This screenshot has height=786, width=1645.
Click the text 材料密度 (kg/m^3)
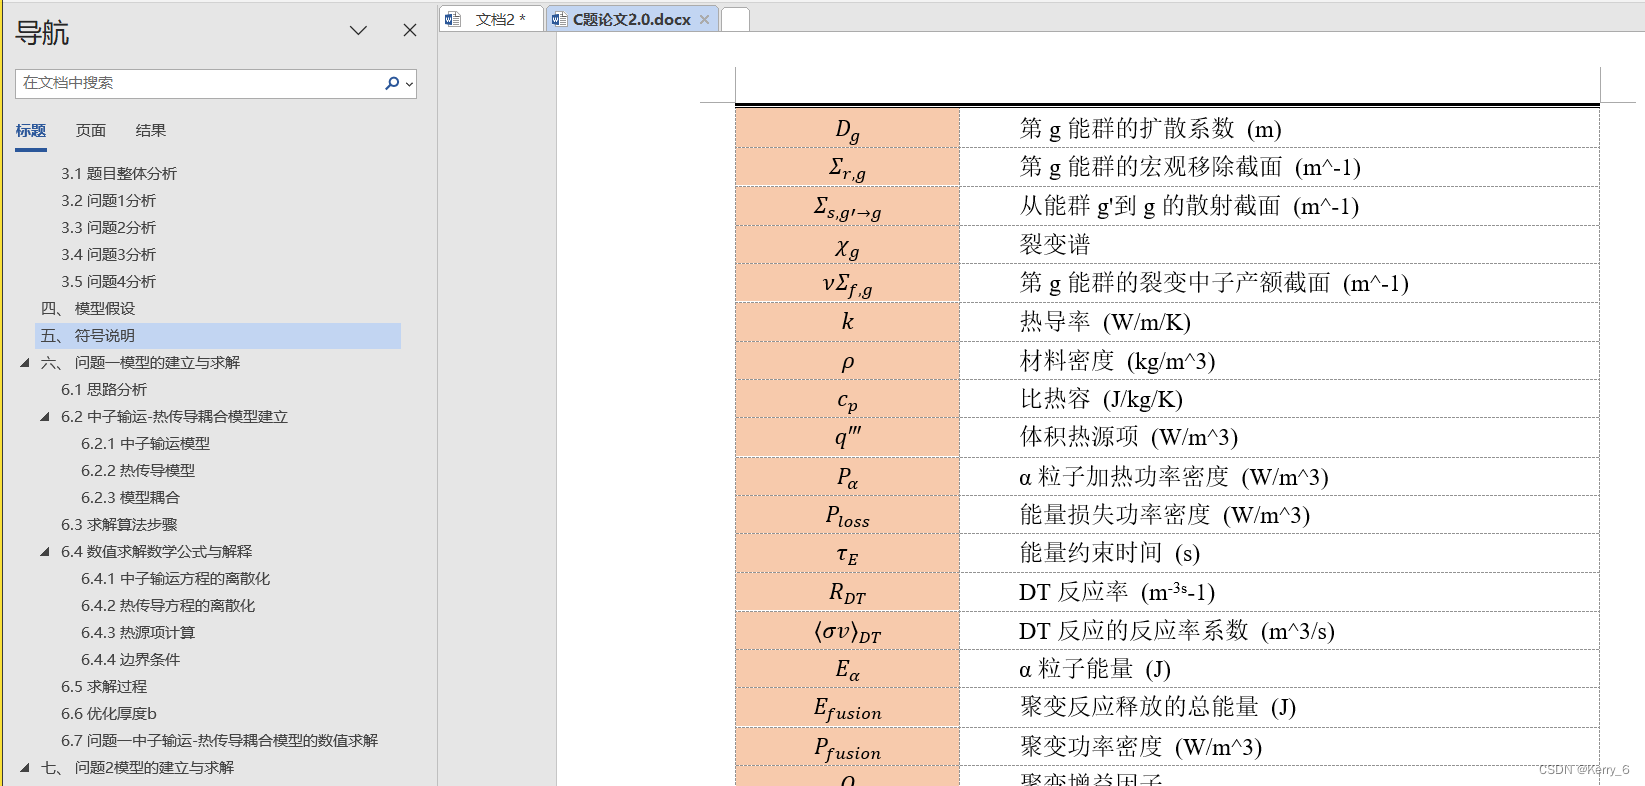[1117, 361]
